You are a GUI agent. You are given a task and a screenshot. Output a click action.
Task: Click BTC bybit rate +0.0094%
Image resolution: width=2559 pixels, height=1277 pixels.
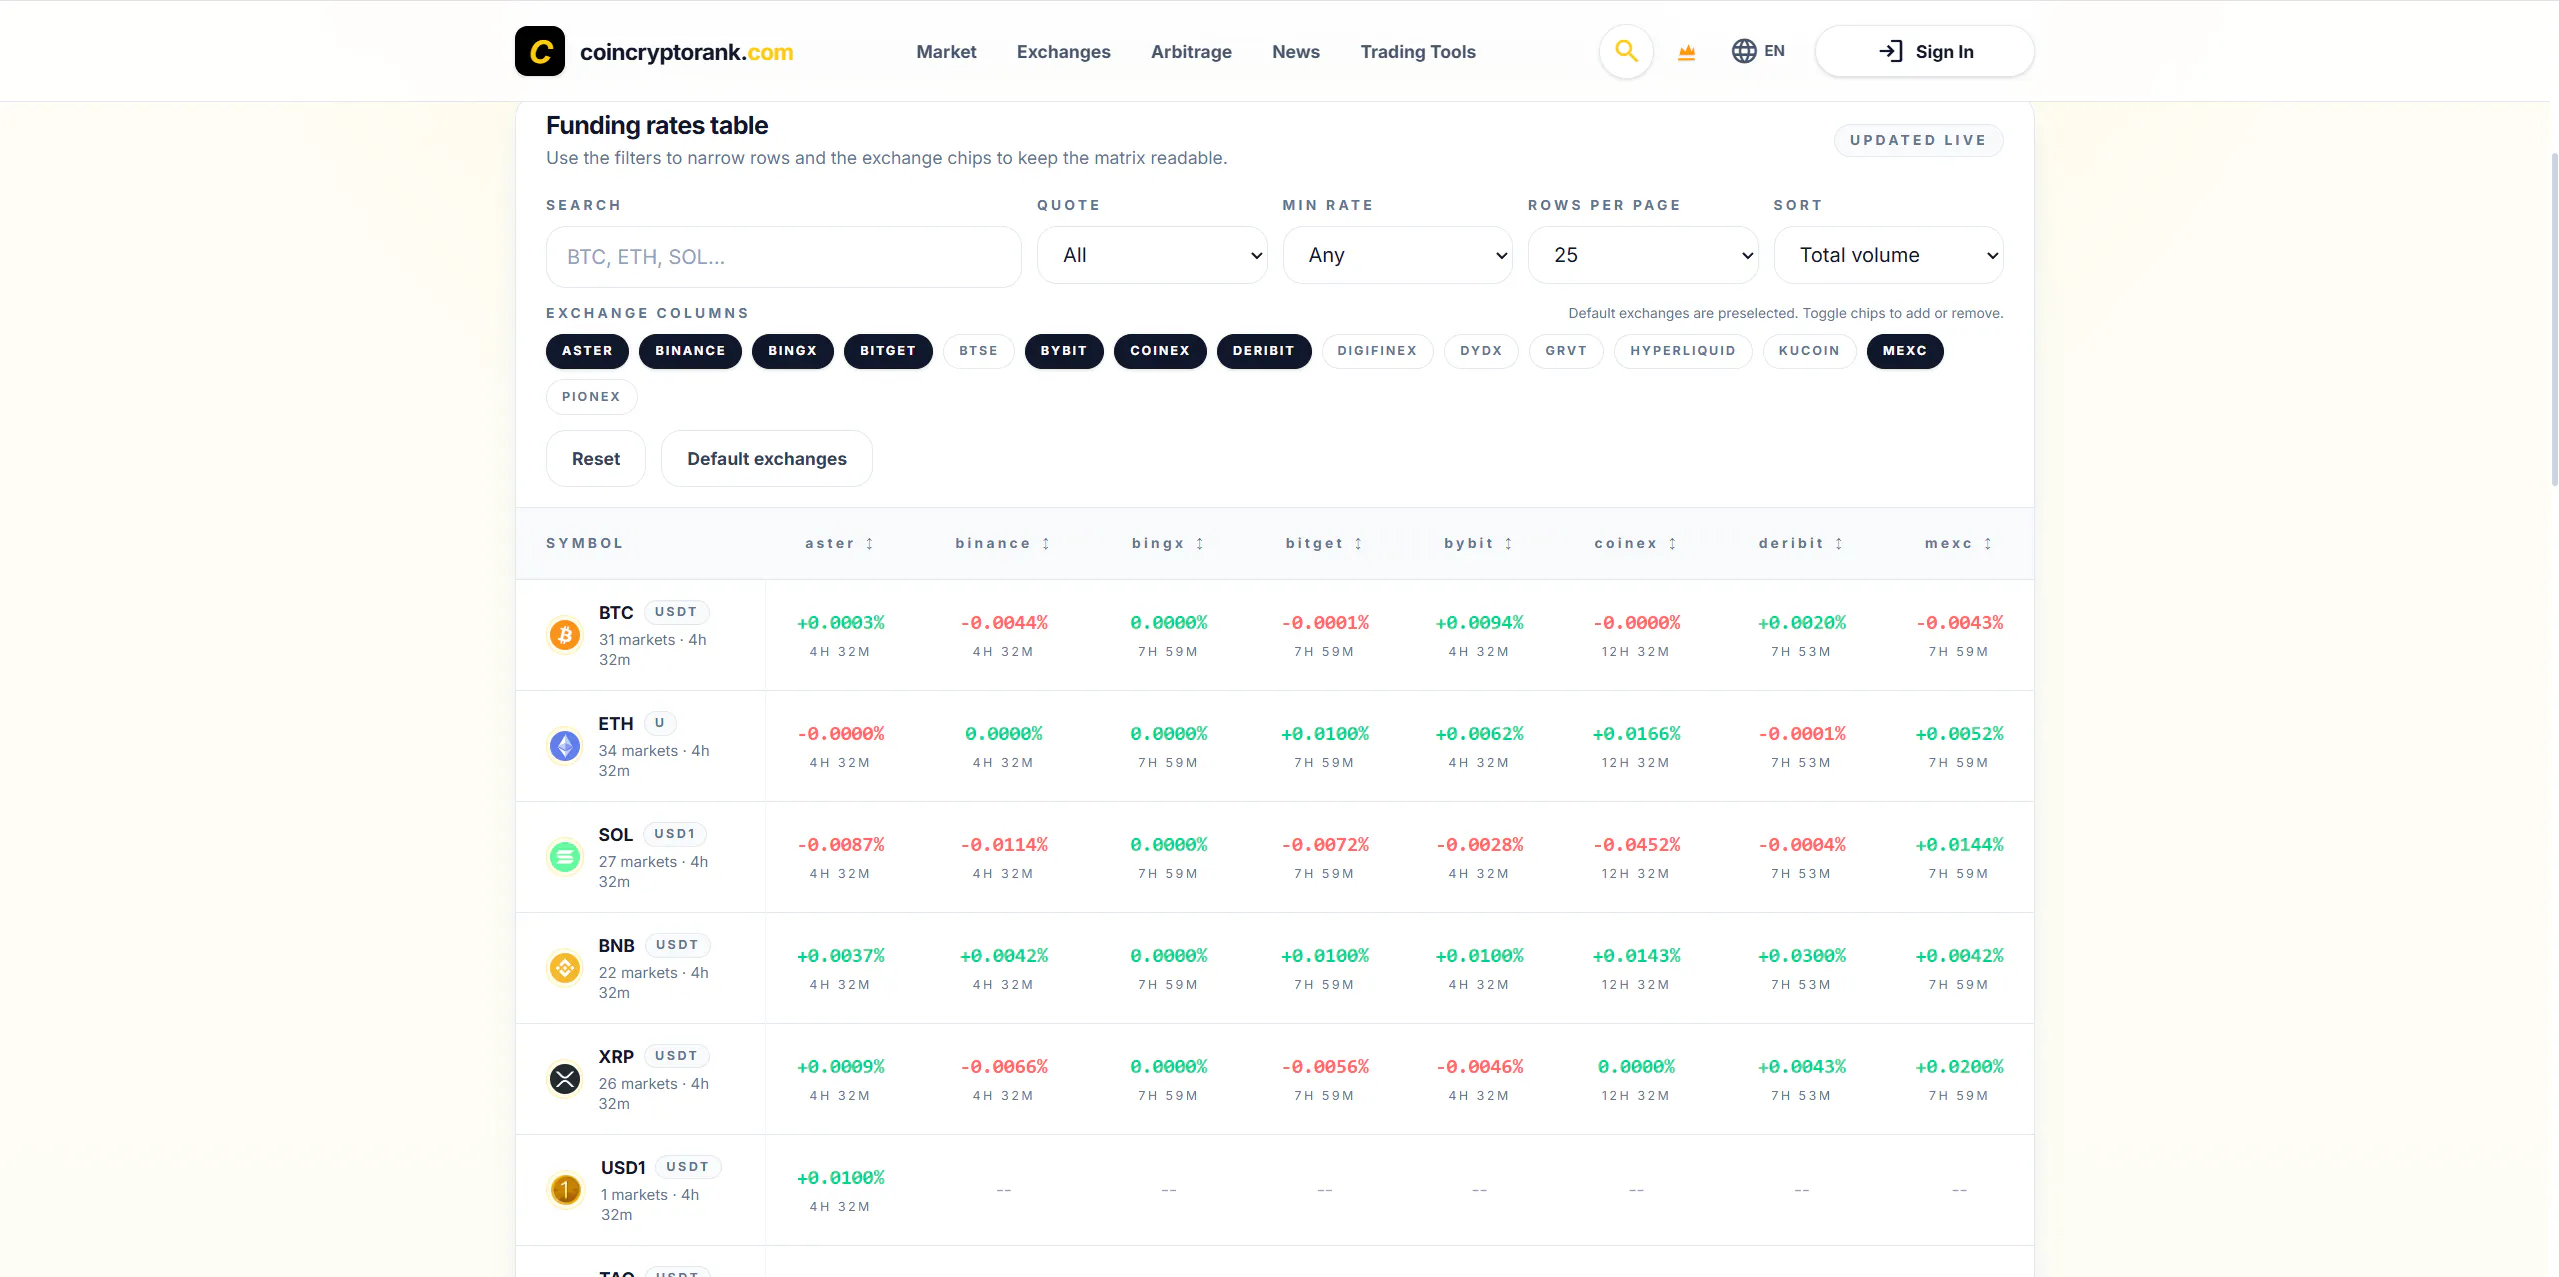[1480, 623]
